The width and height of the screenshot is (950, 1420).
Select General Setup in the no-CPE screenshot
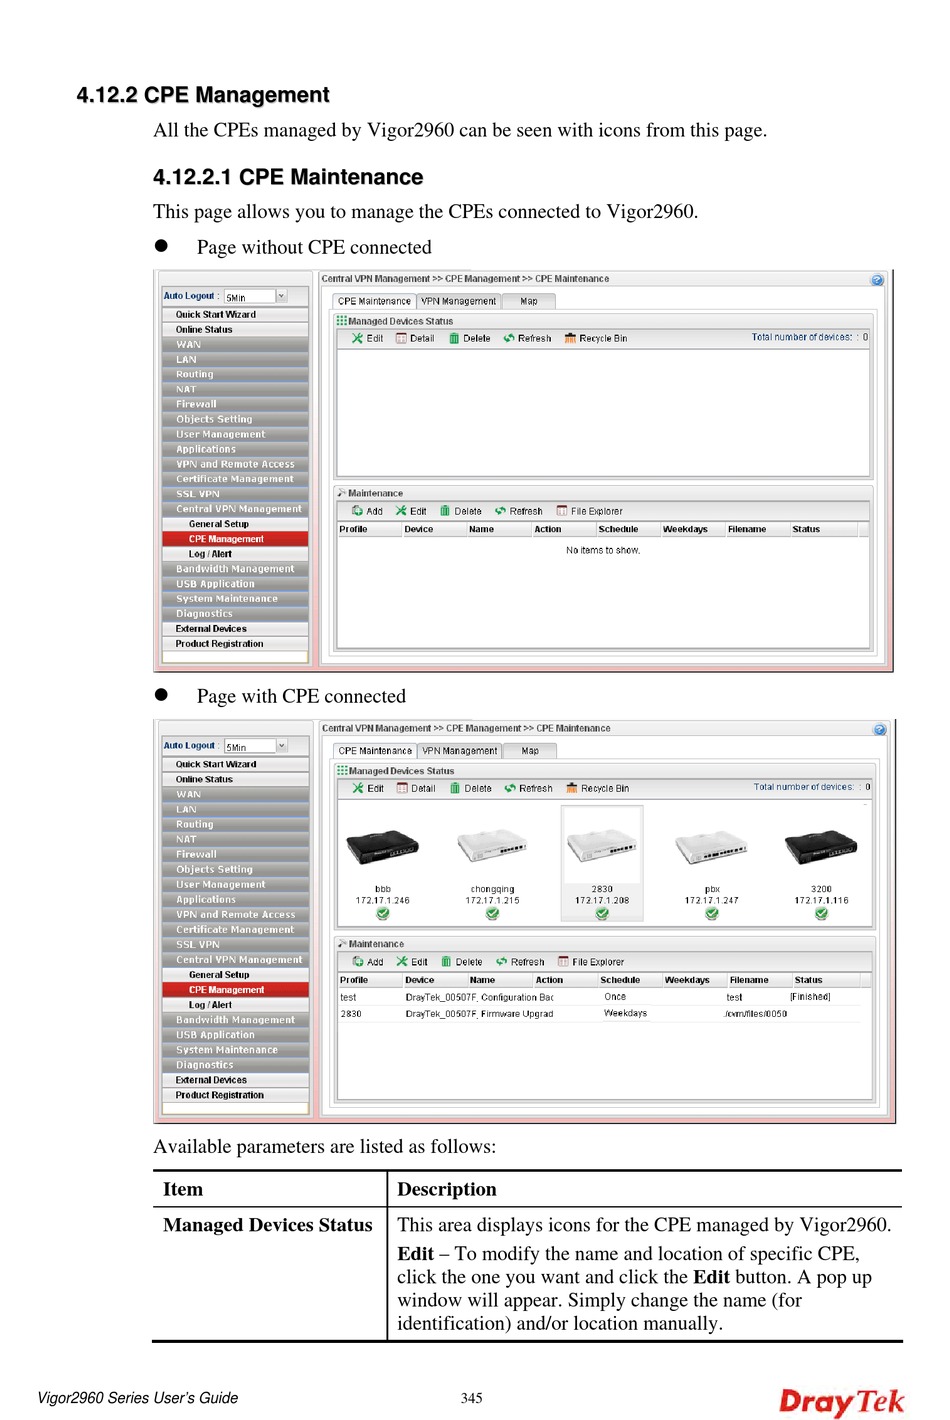click(x=235, y=524)
